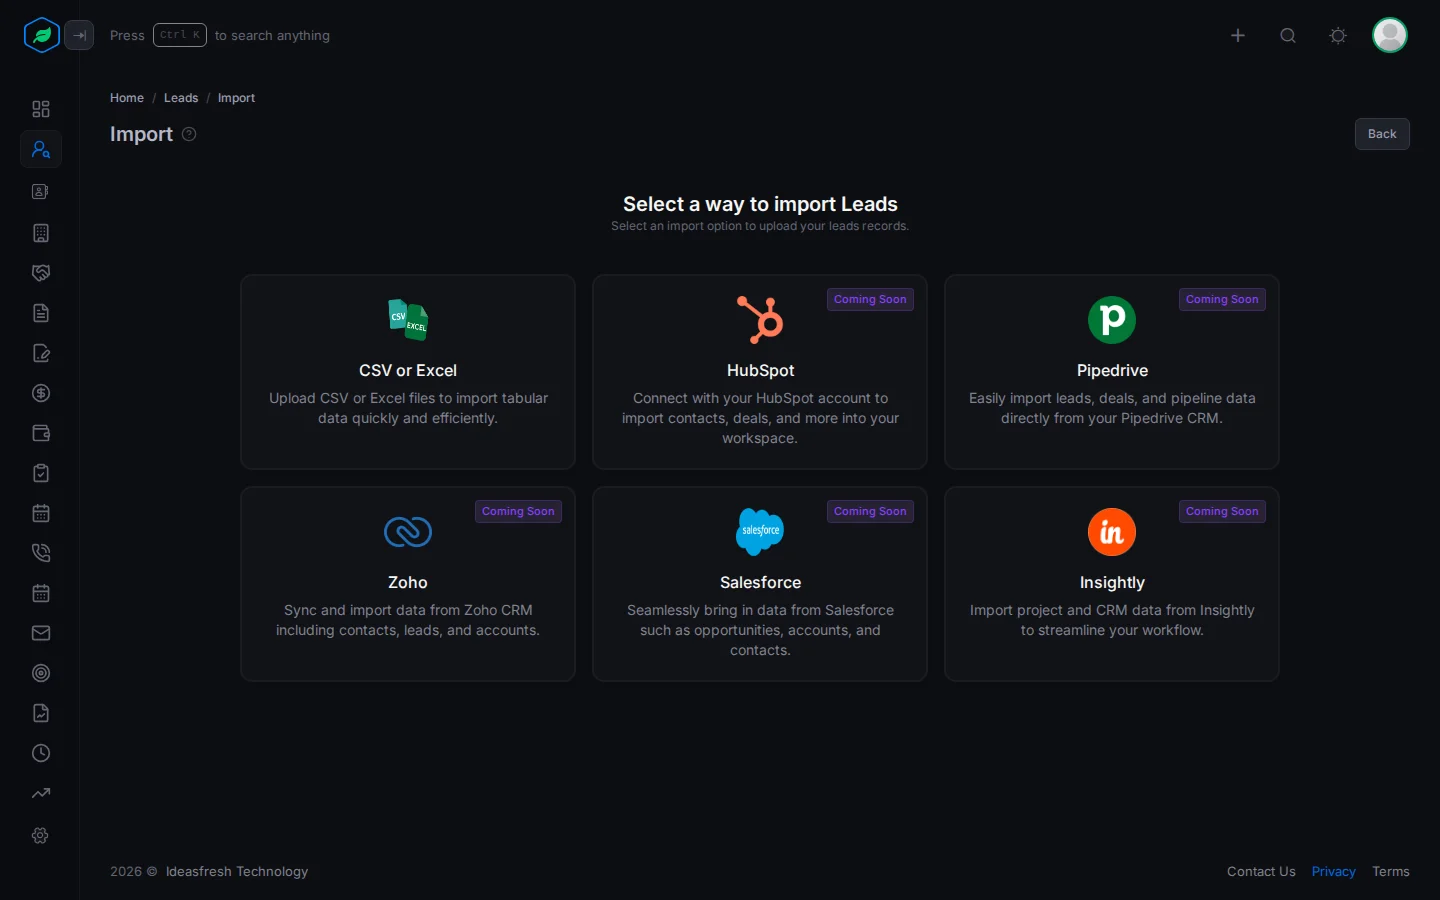Click the Coming Soon badge on HubSpot card
1440x900 pixels.
[870, 299]
